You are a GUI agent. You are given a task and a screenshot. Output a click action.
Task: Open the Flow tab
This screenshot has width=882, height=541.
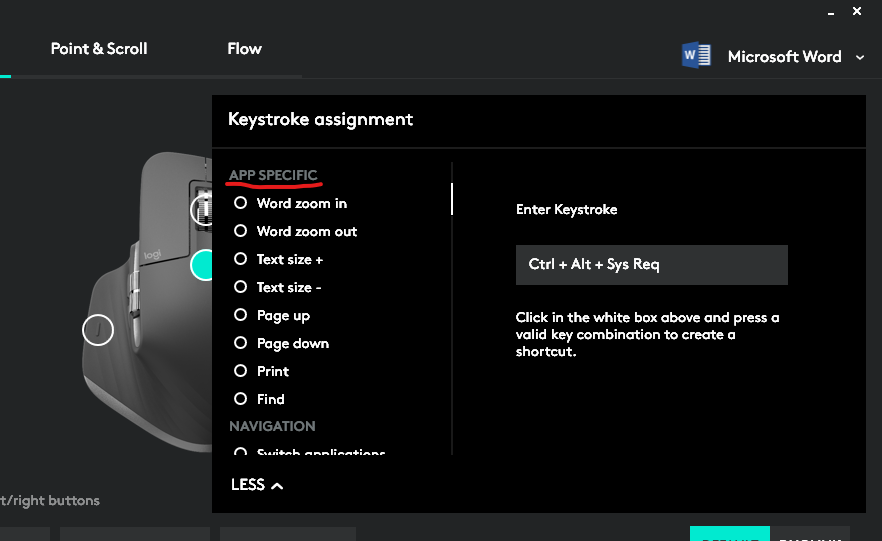(244, 48)
